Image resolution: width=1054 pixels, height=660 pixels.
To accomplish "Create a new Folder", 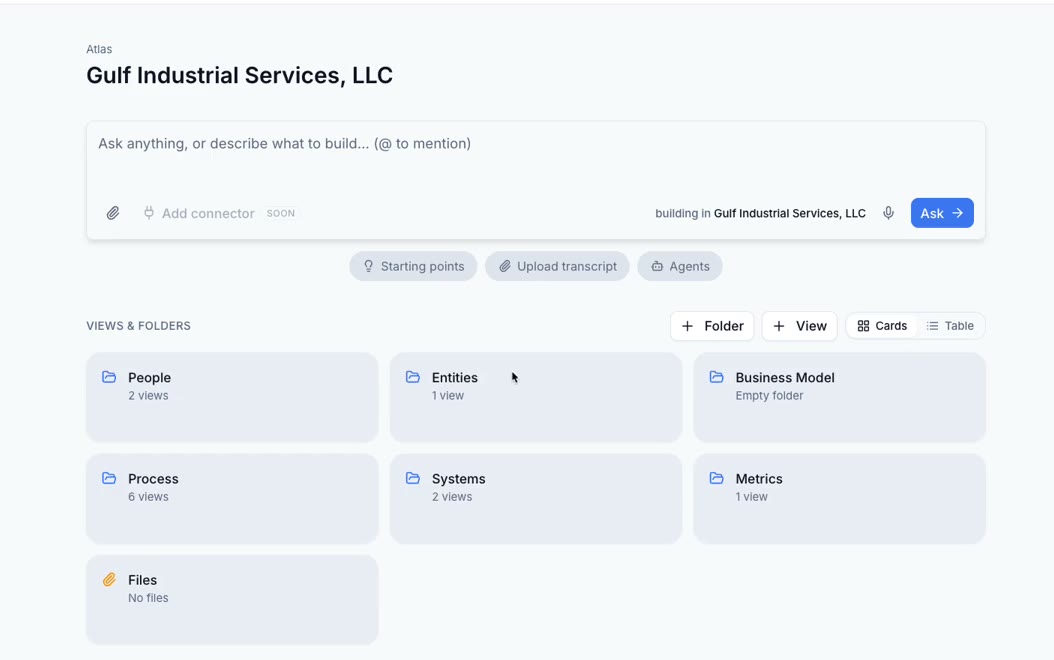I will [712, 326].
